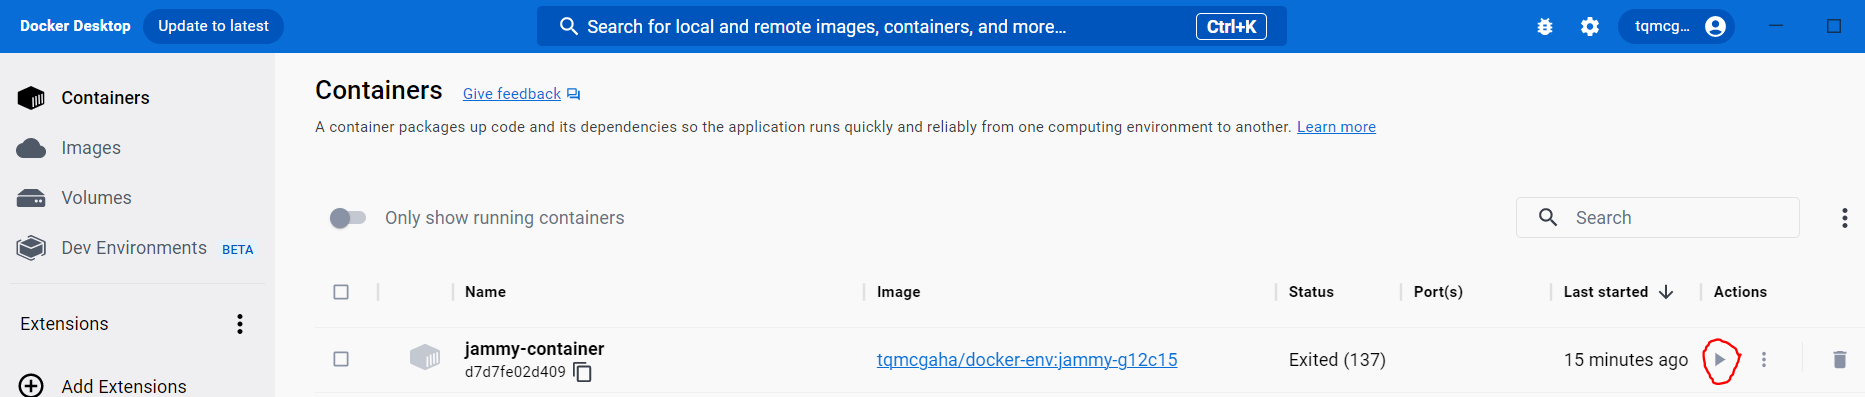The image size is (1865, 397).
Task: Open Docker Desktop settings gear
Action: [1590, 27]
